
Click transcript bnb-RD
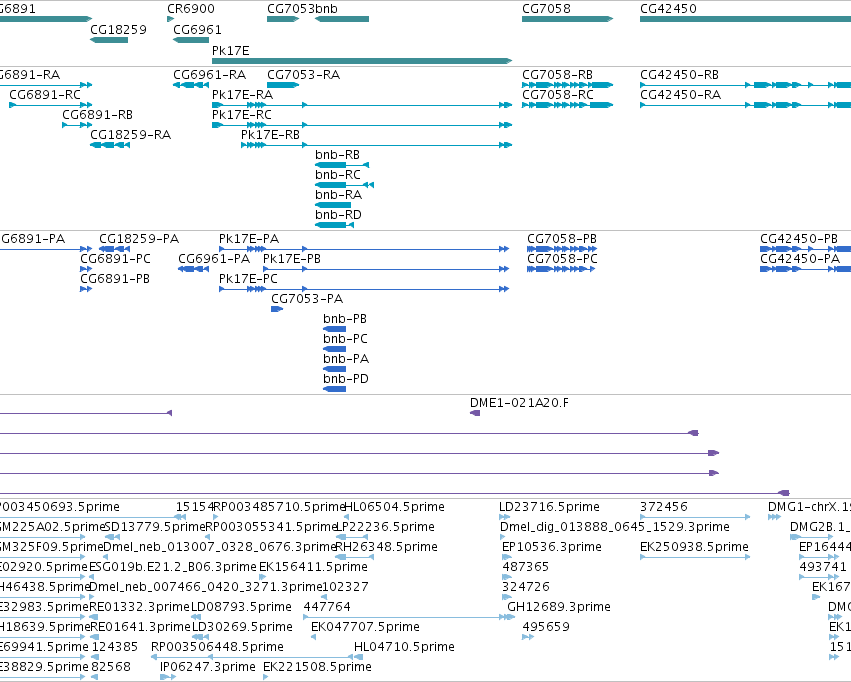[x=334, y=225]
